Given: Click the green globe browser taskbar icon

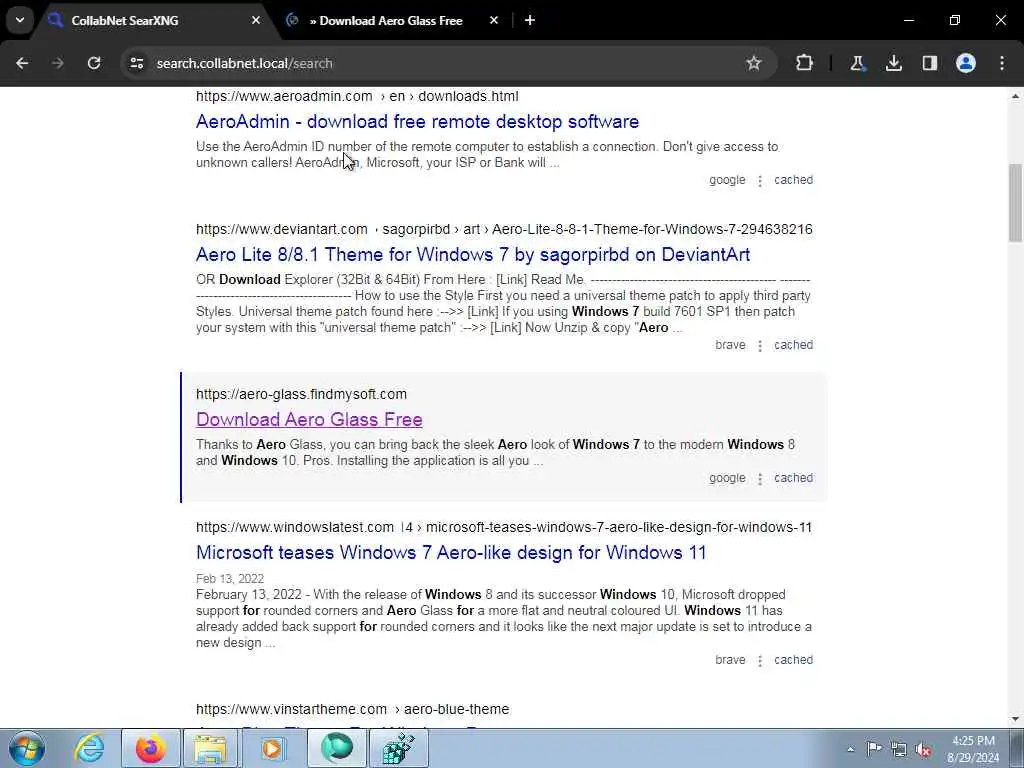Looking at the screenshot, I should click(337, 748).
